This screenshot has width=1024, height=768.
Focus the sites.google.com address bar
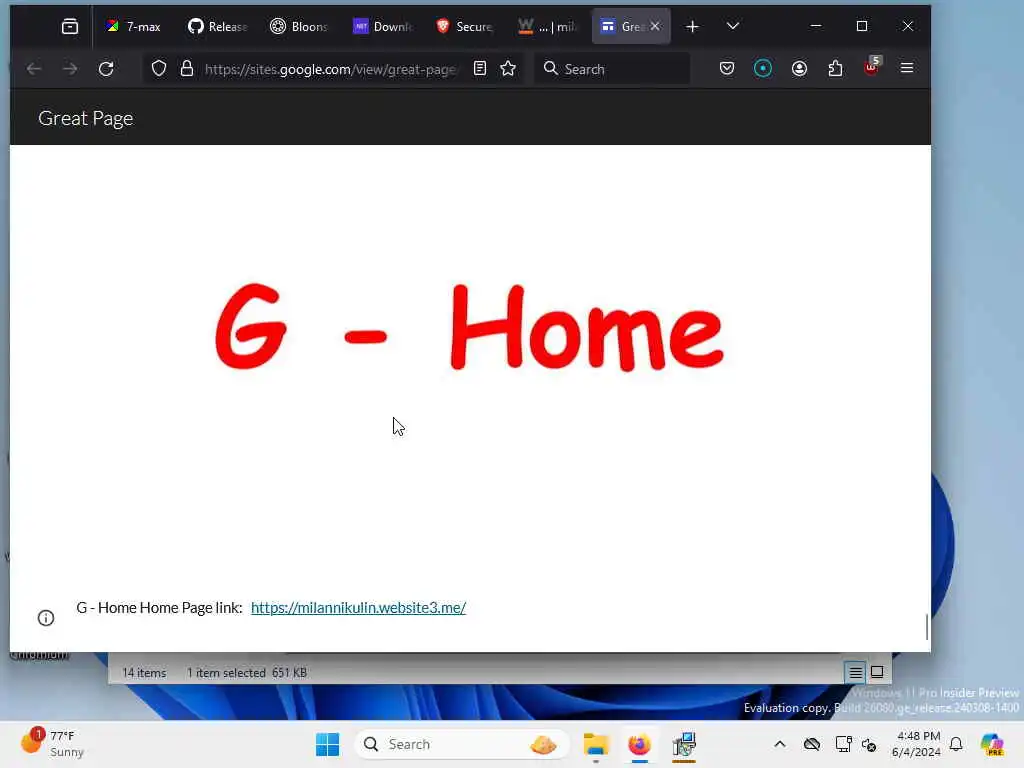(x=330, y=69)
